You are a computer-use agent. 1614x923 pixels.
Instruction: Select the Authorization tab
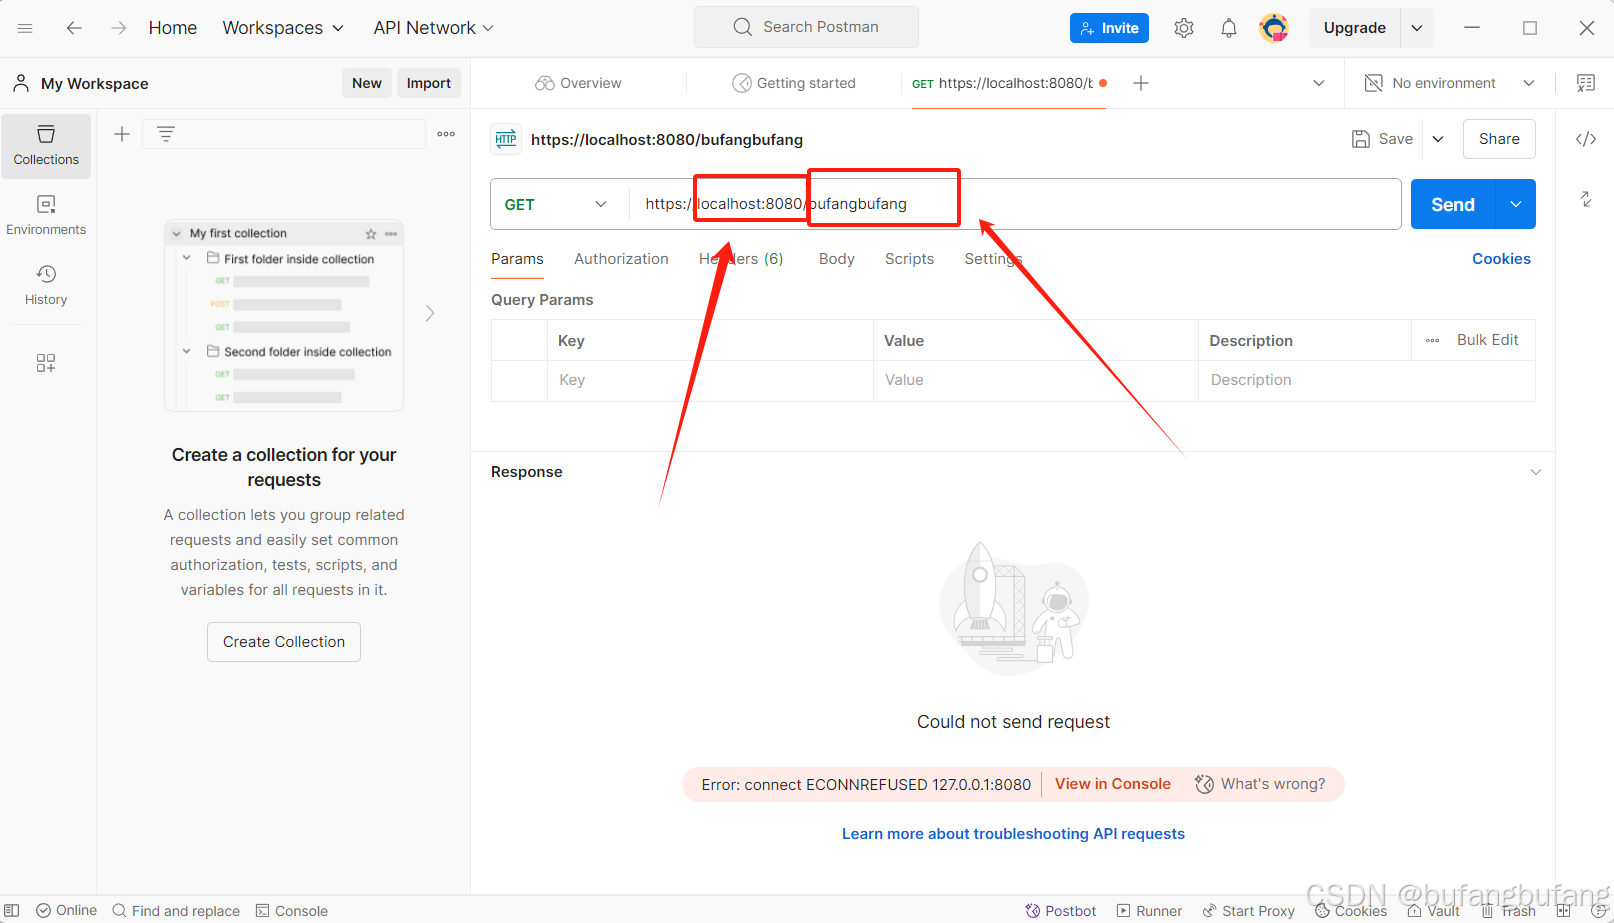(621, 259)
